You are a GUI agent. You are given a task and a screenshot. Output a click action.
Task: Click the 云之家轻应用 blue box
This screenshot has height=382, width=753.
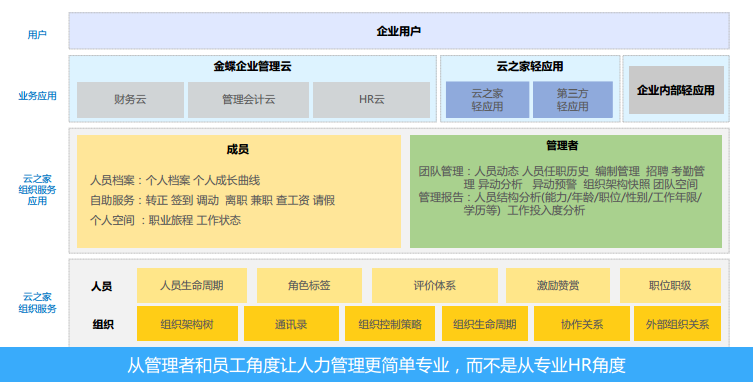pos(487,100)
